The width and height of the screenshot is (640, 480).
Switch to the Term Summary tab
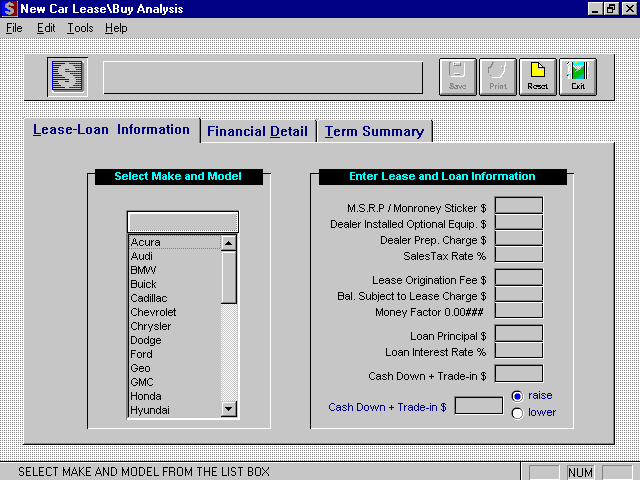pos(374,131)
